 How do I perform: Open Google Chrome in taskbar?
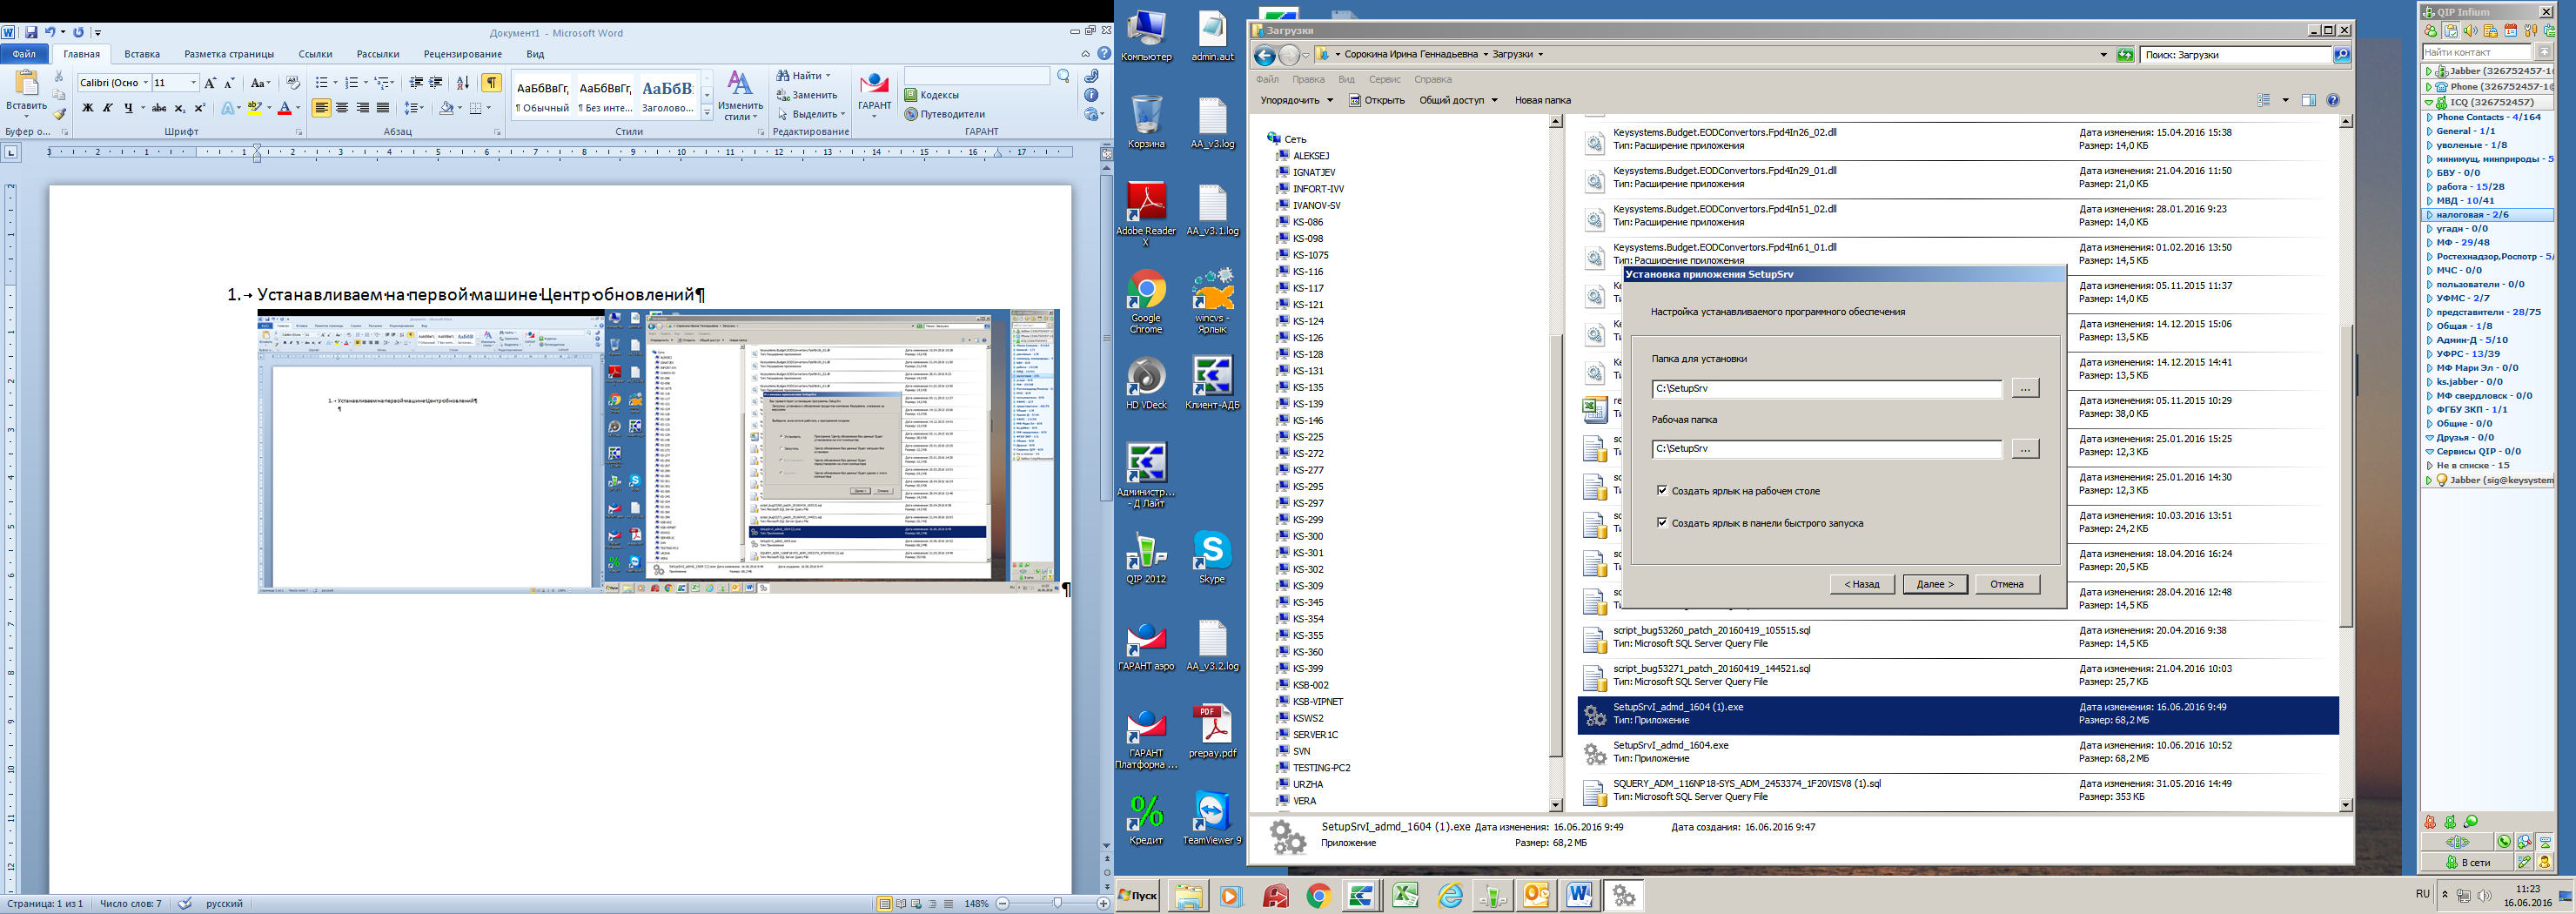pos(1318,896)
